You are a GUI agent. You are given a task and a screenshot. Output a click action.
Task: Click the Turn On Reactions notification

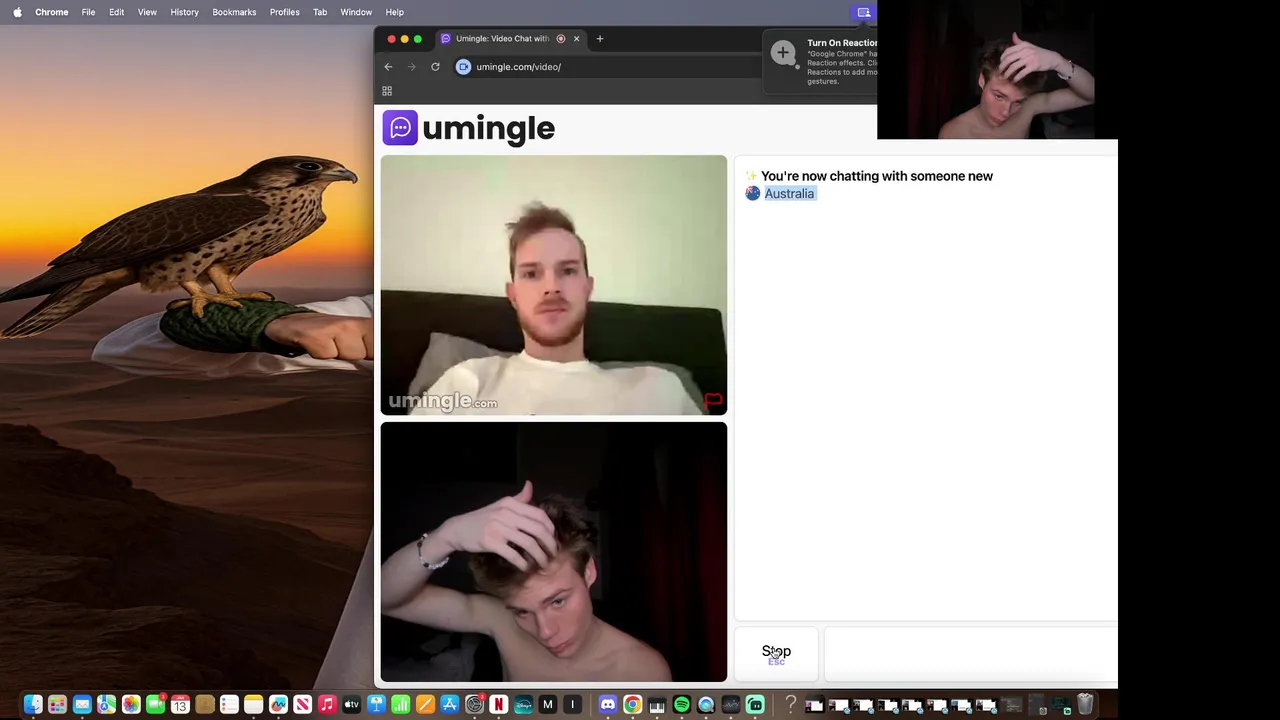coord(822,62)
